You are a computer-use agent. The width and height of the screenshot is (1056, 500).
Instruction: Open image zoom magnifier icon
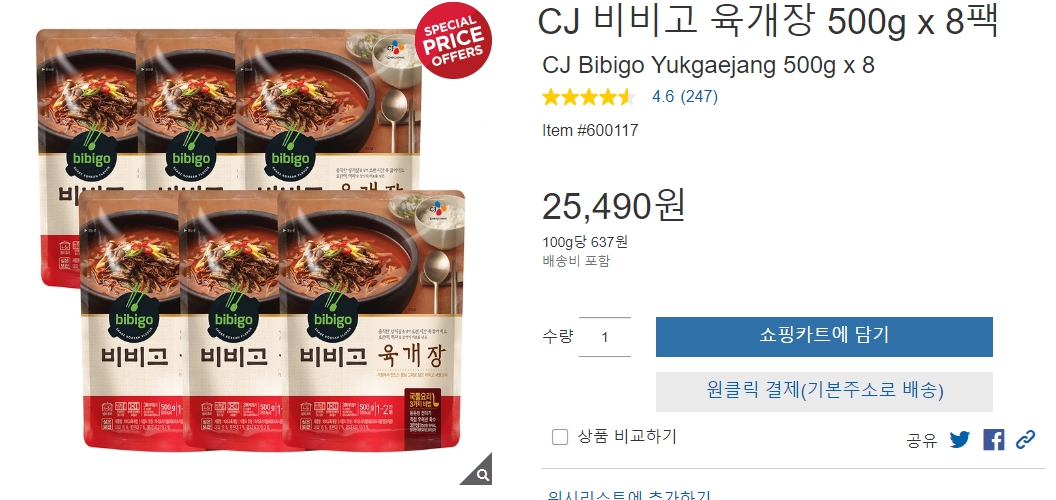[476, 469]
